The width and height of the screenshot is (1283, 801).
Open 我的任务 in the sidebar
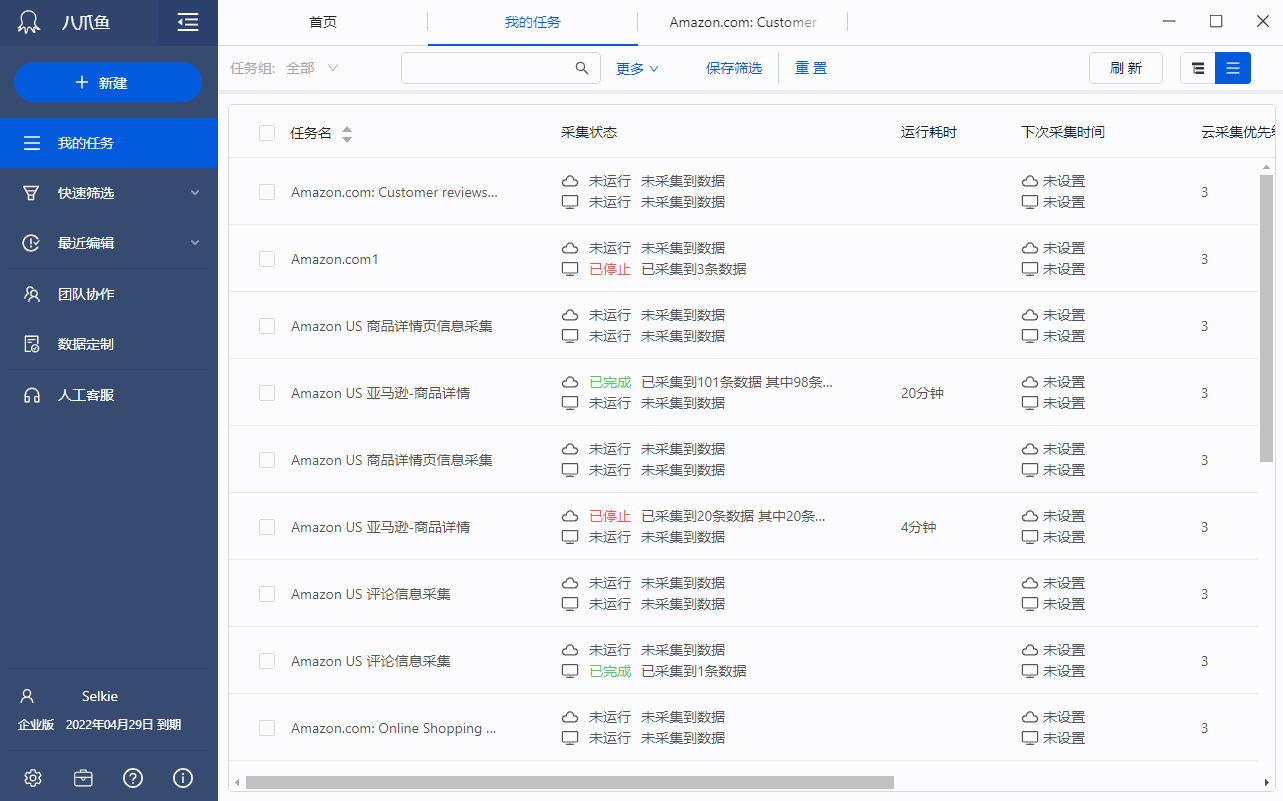(x=109, y=143)
